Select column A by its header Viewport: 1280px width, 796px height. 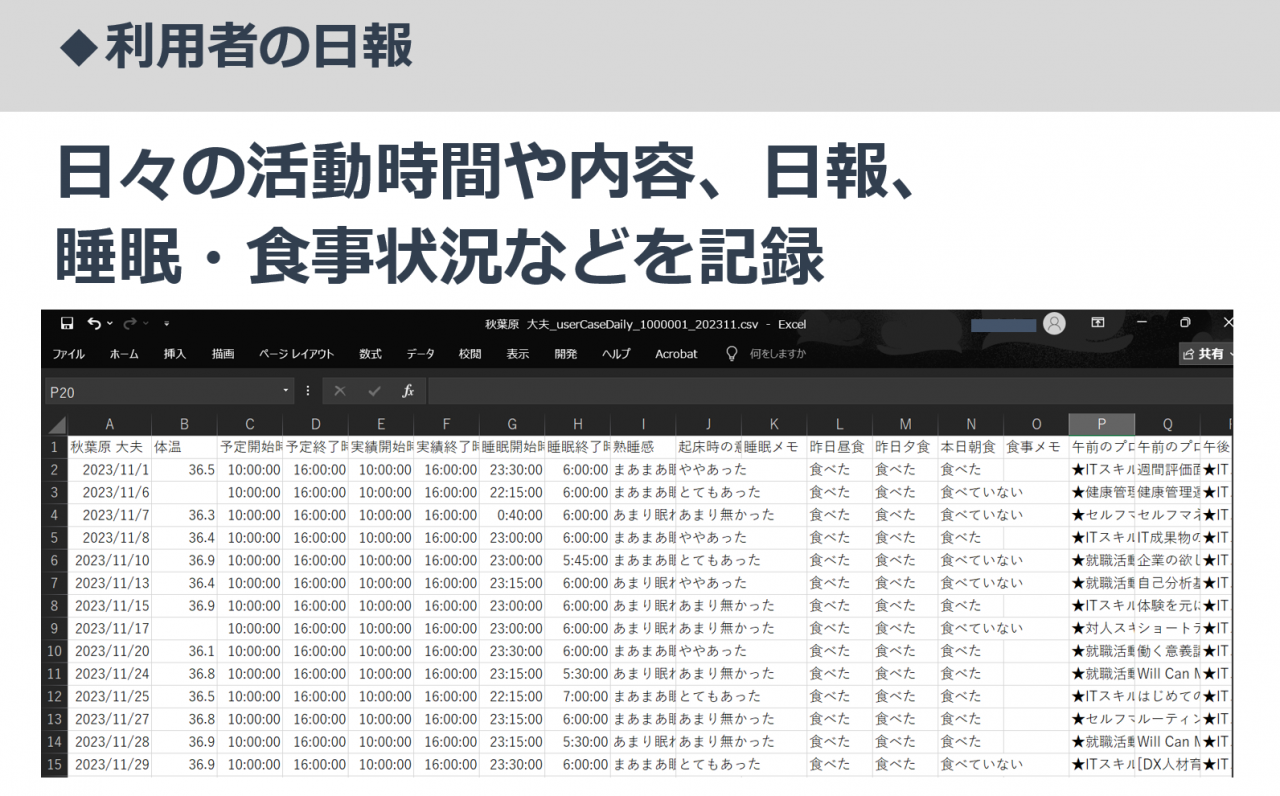[109, 425]
